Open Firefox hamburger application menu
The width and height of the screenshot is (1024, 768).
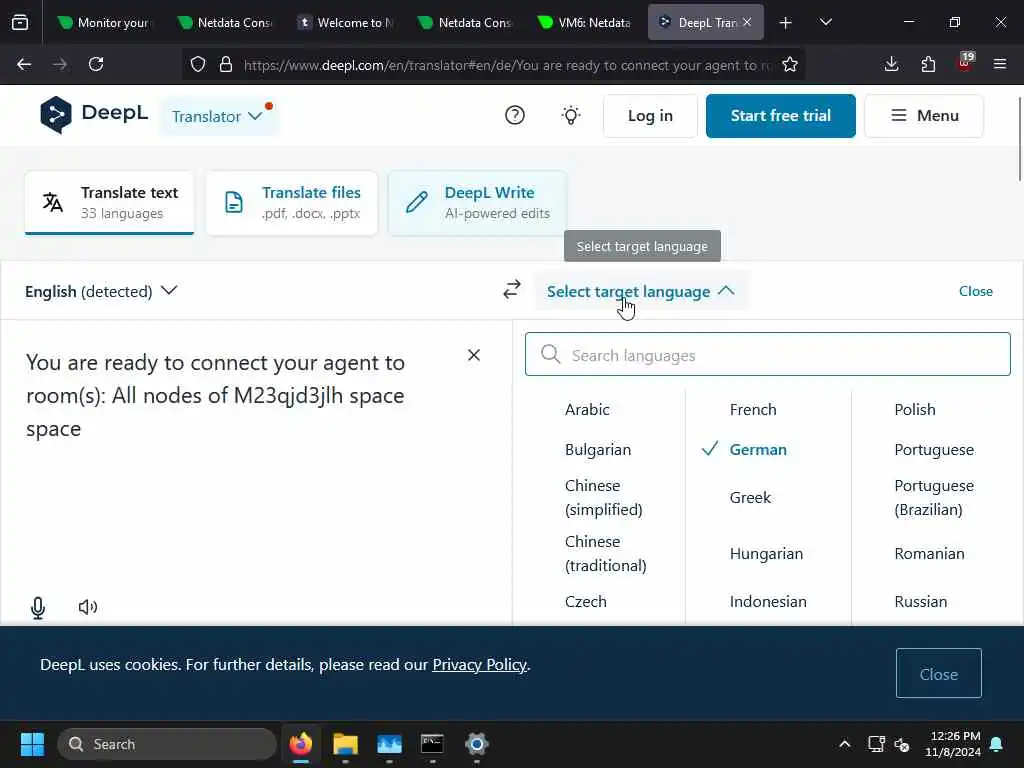point(1000,64)
